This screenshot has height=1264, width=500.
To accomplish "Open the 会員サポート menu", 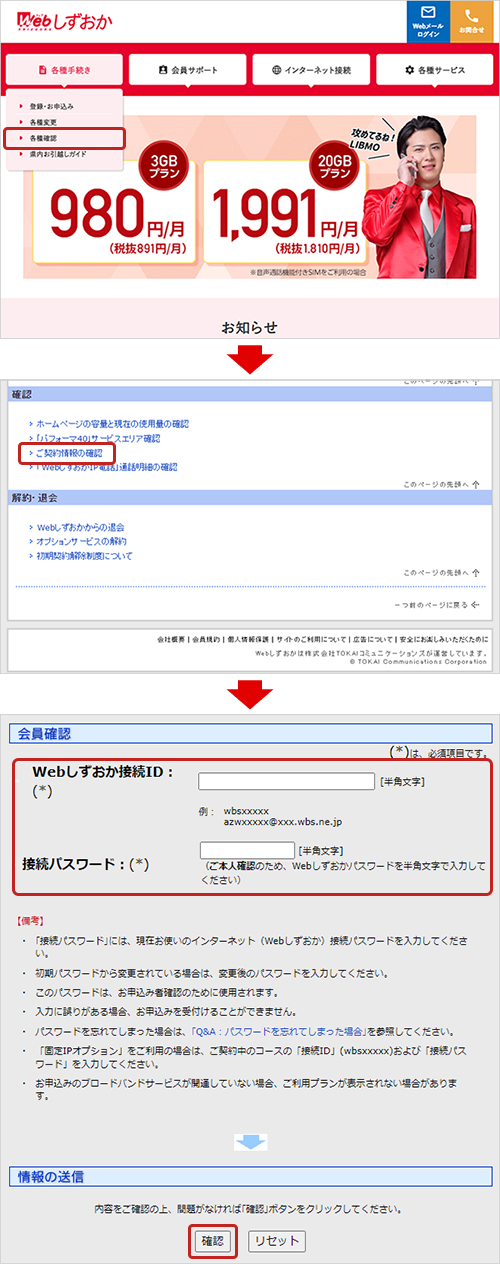I will [188, 70].
